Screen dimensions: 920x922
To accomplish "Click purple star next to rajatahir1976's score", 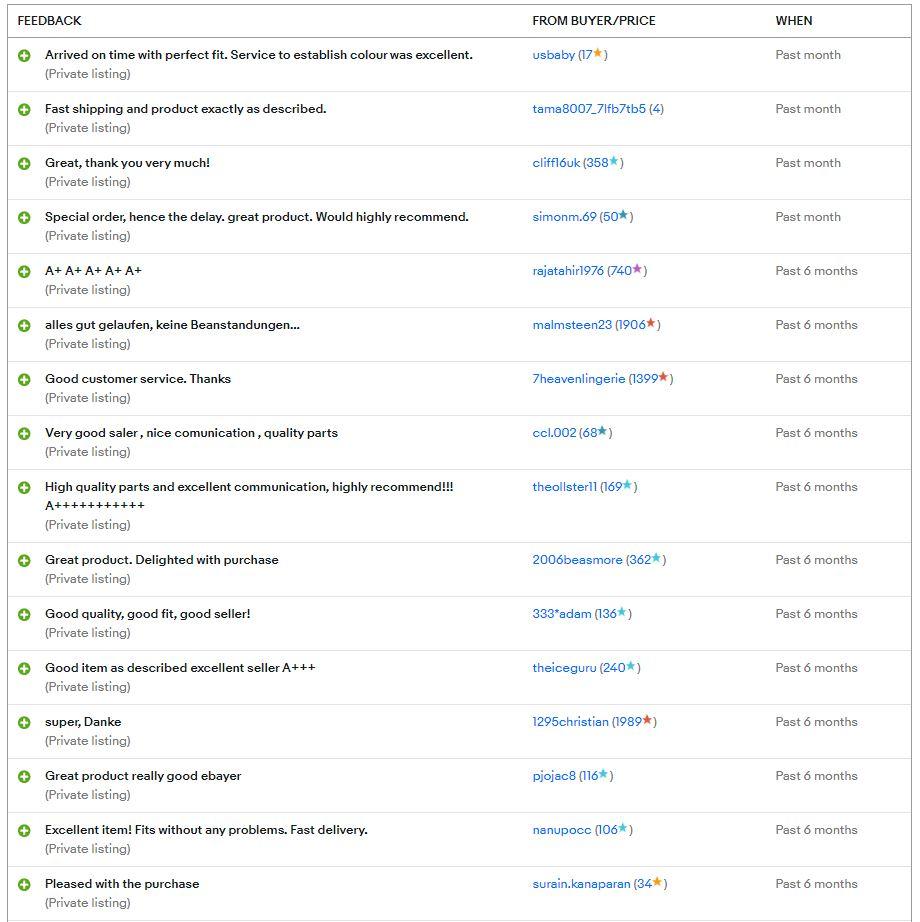I will coord(637,270).
